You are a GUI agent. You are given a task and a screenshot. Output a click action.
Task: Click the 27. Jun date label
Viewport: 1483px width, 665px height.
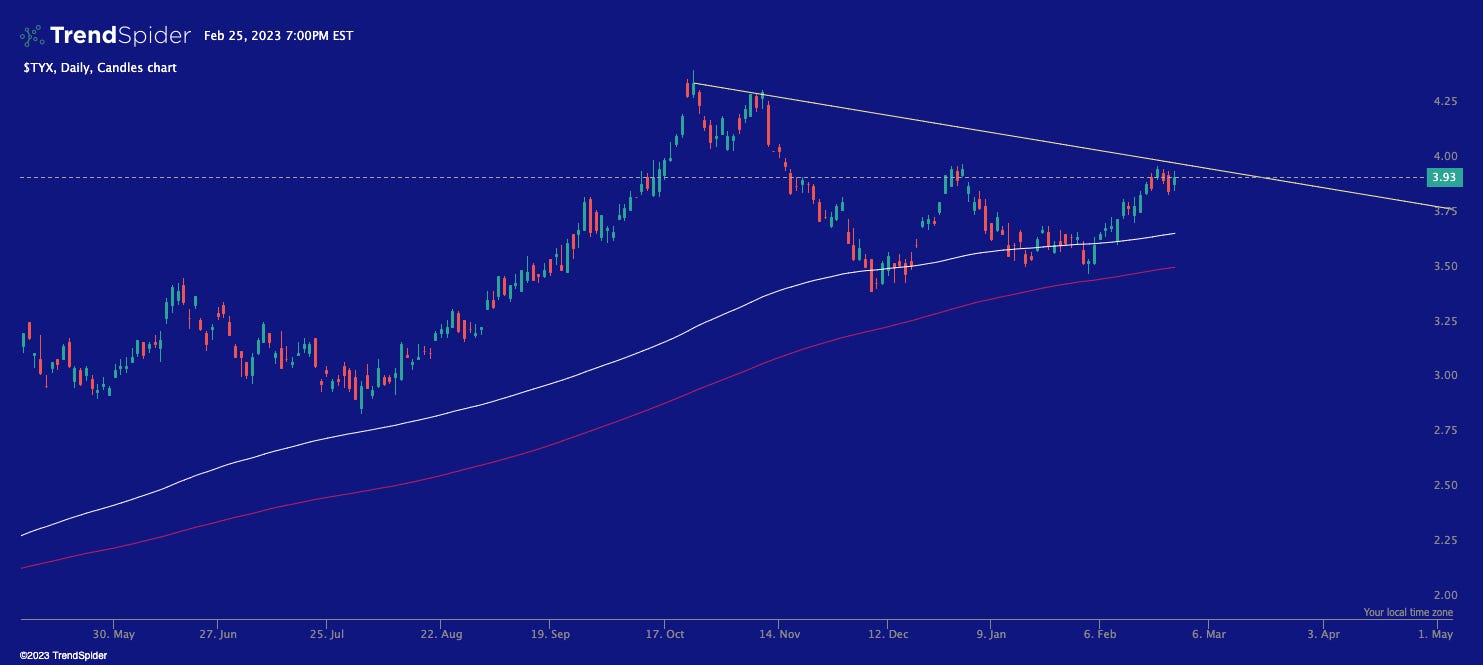click(218, 634)
